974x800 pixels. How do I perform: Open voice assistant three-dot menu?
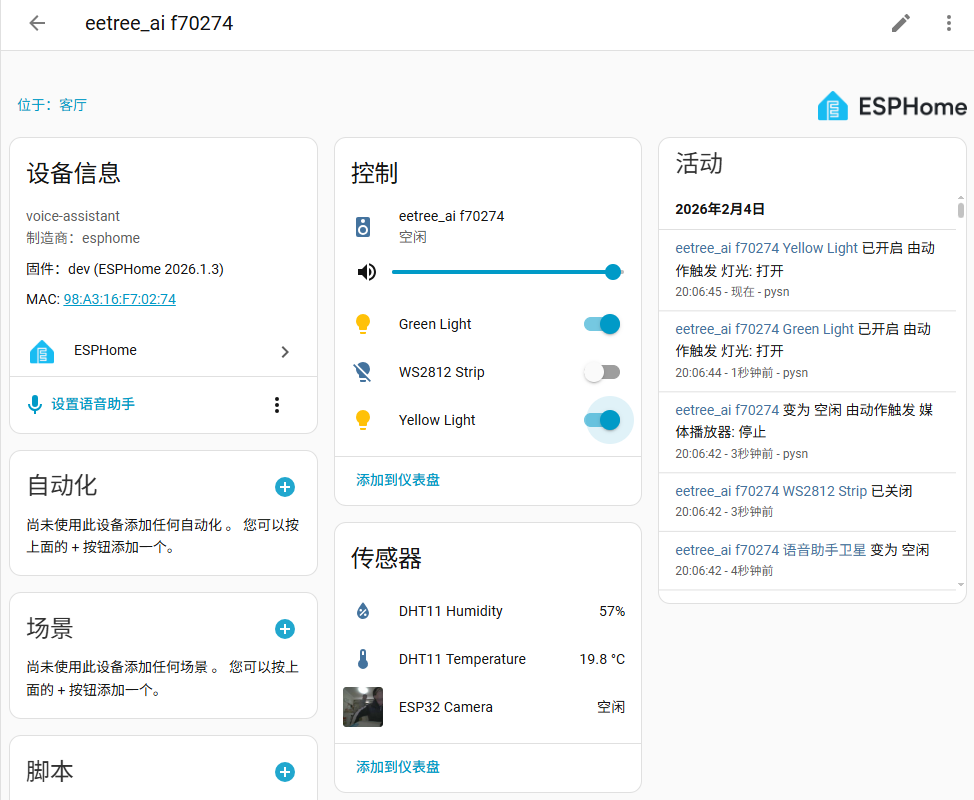[x=277, y=405]
